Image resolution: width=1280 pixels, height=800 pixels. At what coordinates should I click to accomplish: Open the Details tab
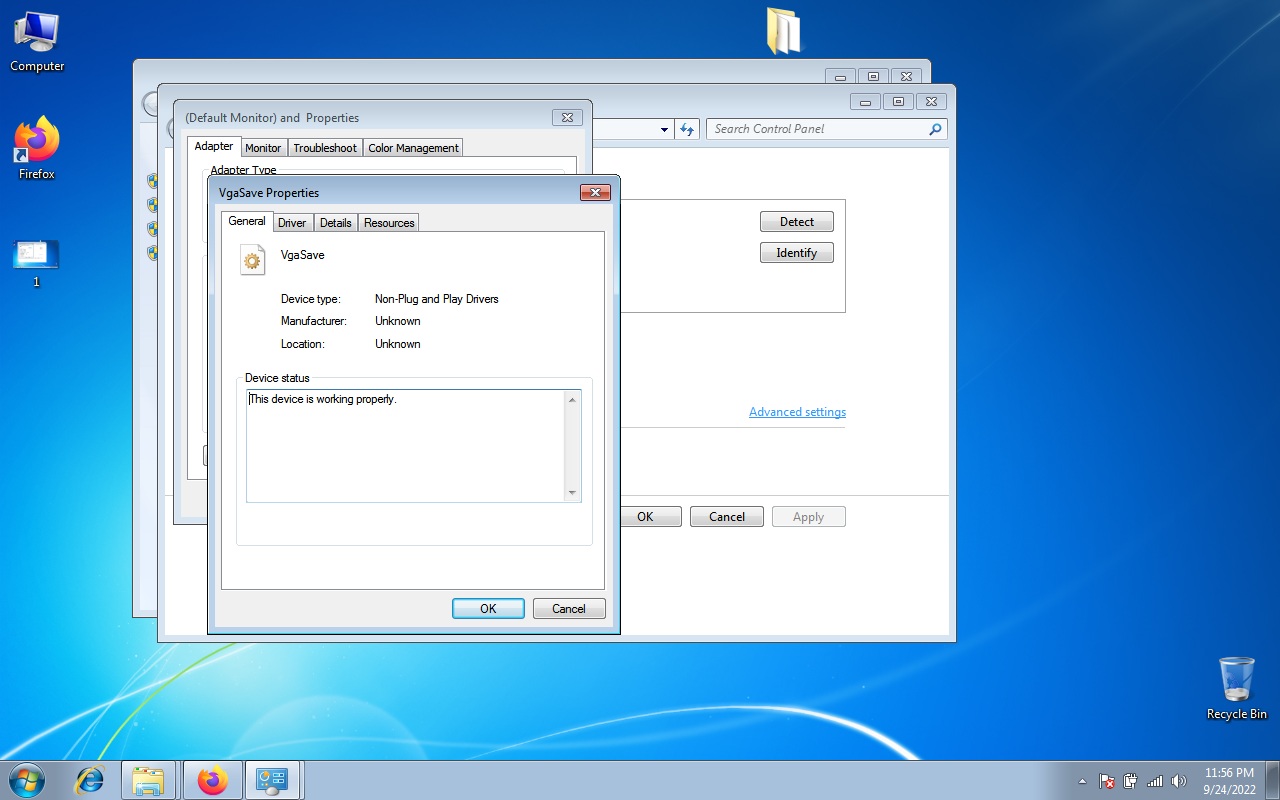tap(336, 223)
